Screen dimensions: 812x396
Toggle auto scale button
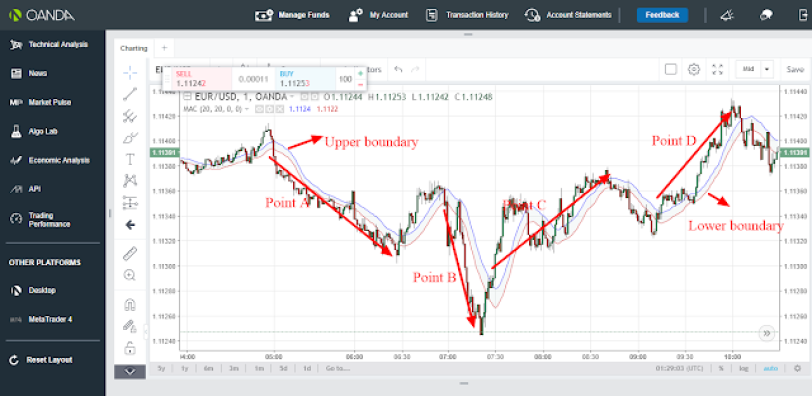tap(770, 368)
